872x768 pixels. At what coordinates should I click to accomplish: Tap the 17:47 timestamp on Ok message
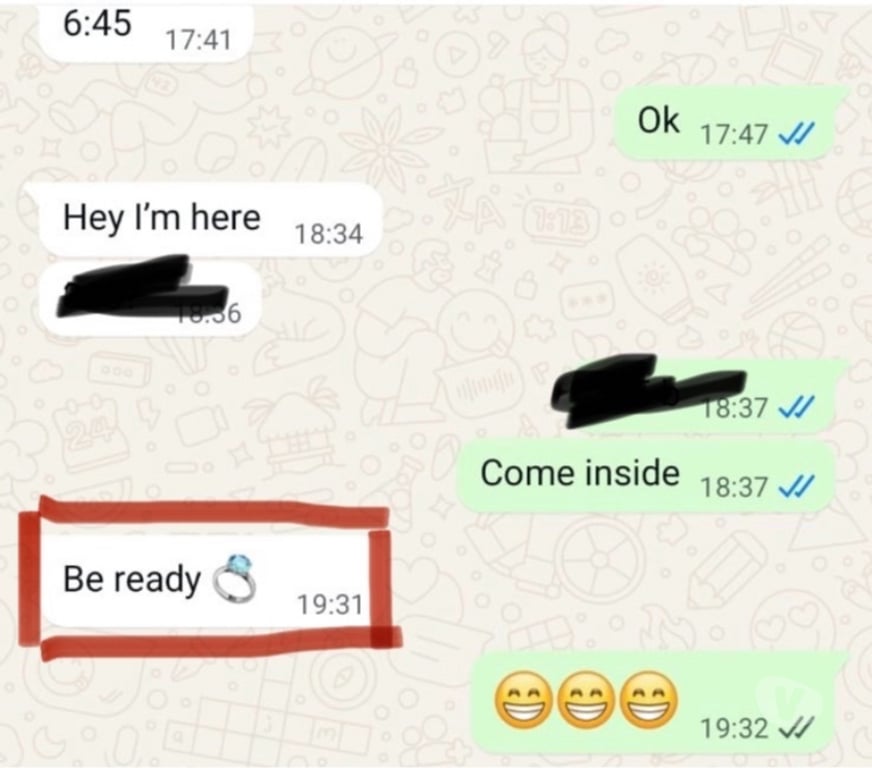coord(735,135)
